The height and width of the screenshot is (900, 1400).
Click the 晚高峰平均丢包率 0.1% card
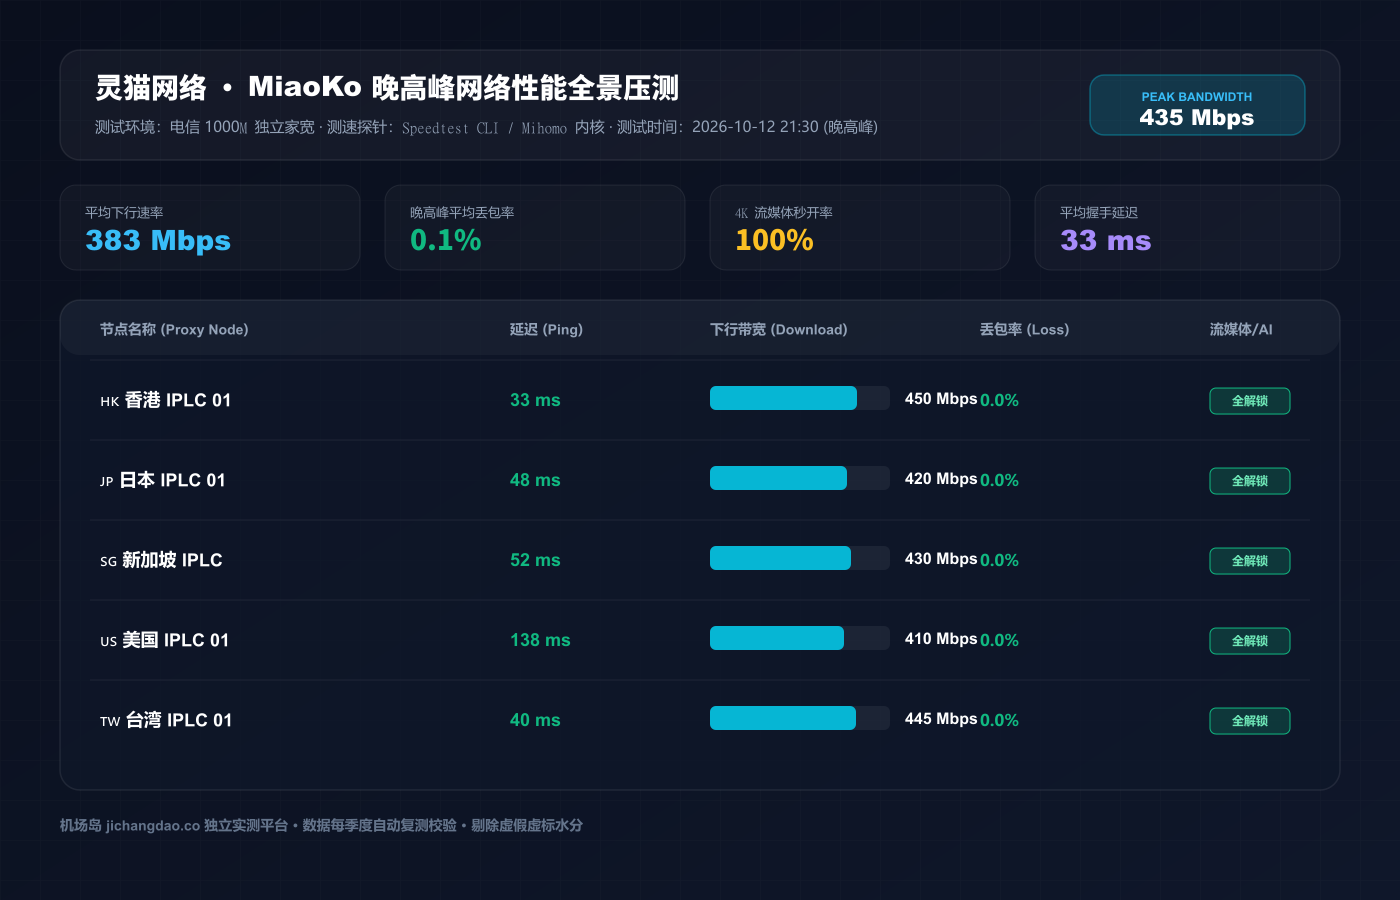[535, 227]
